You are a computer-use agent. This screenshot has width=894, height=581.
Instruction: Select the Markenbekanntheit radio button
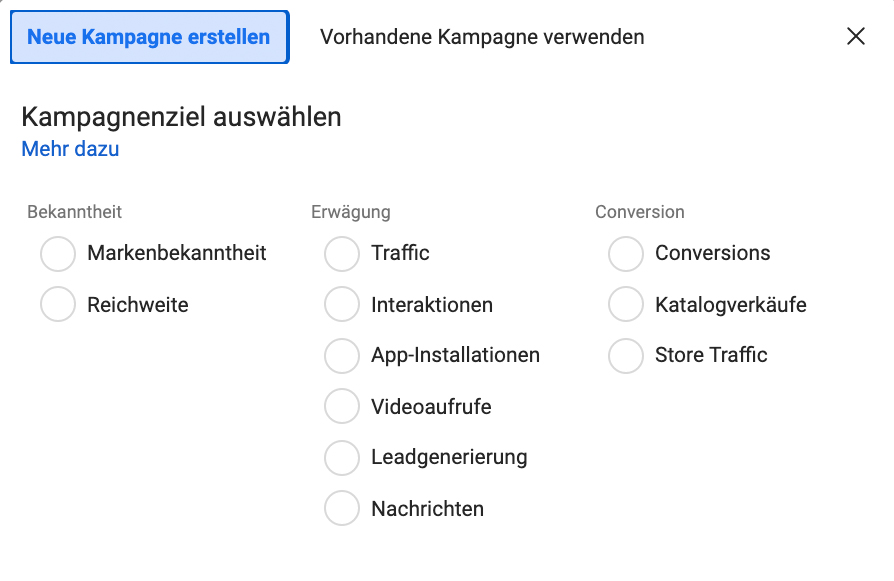click(x=58, y=254)
